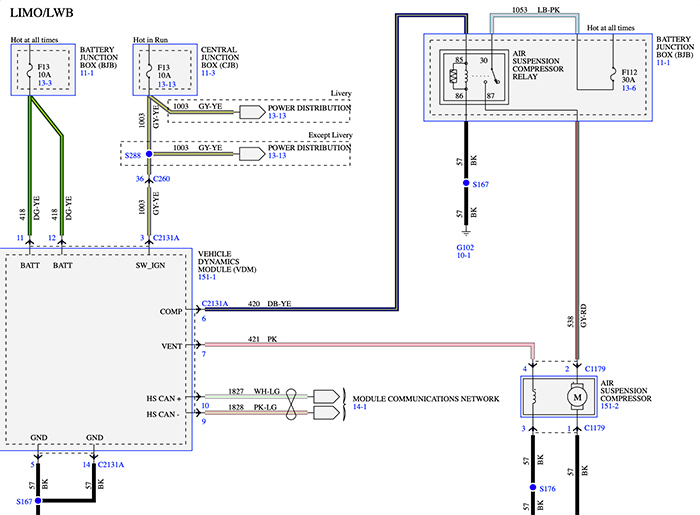This screenshot has width=700, height=515.
Task: Open the 11-1 link under the F13 Battery Junction Box label
Action: coord(87,73)
